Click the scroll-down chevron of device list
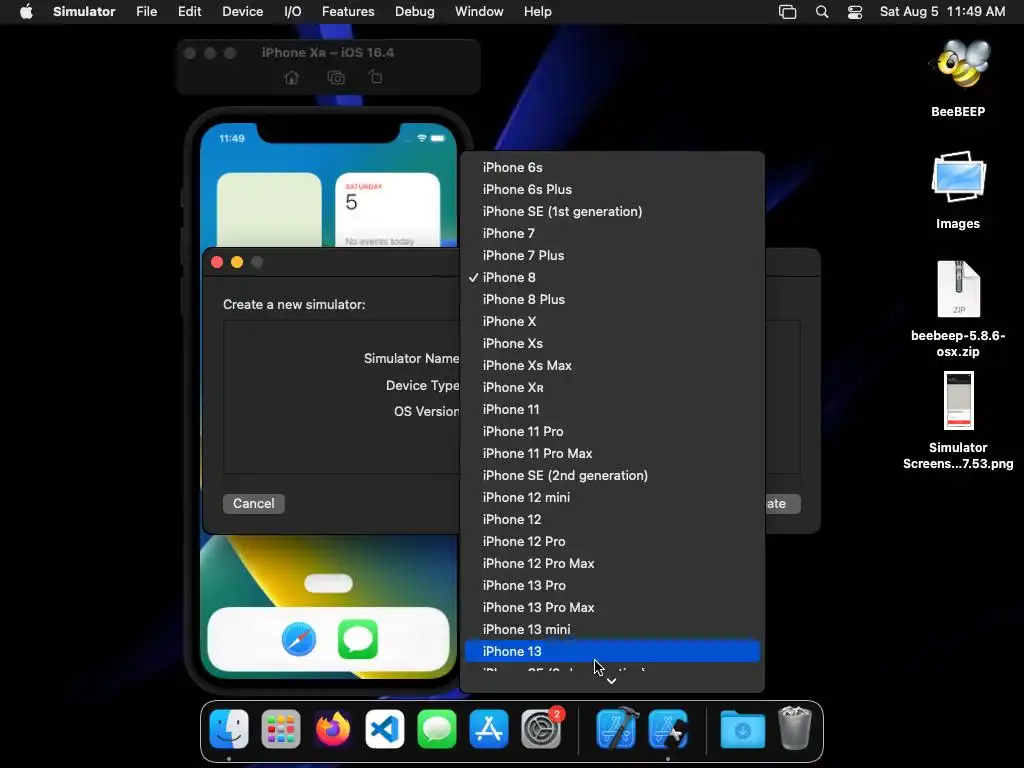This screenshot has width=1024, height=768. pos(611,680)
